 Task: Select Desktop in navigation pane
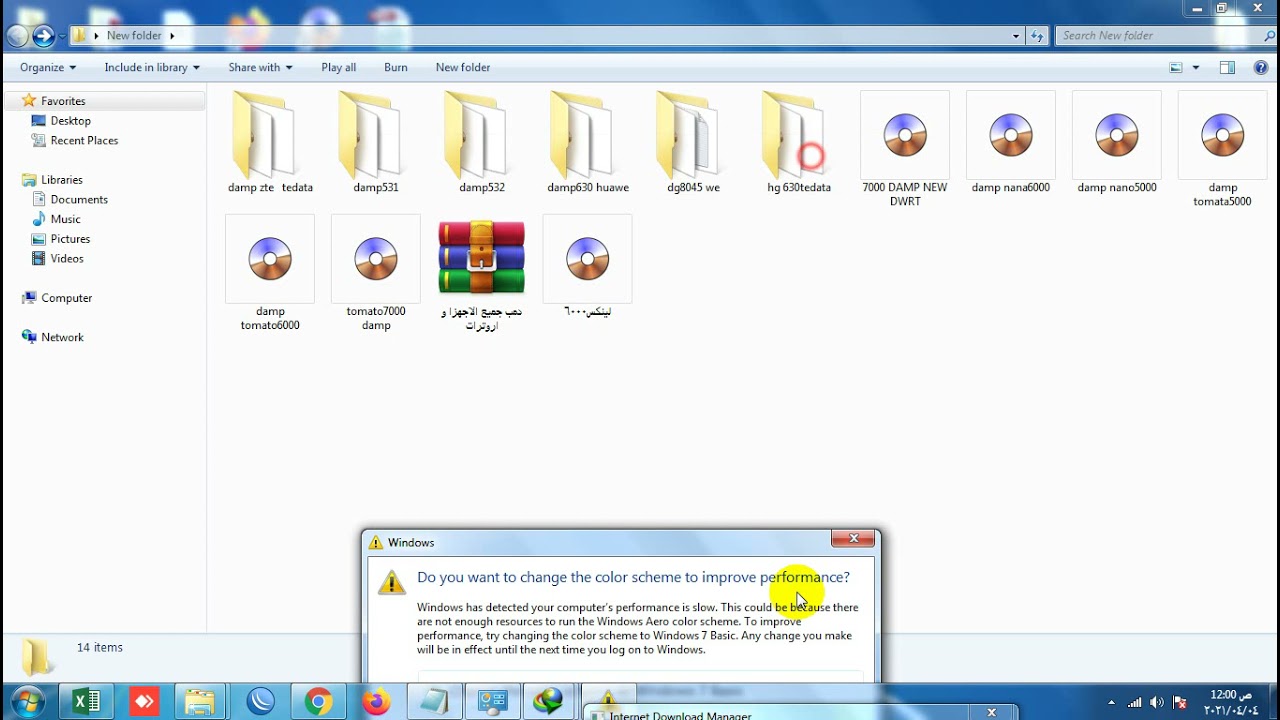click(70, 121)
